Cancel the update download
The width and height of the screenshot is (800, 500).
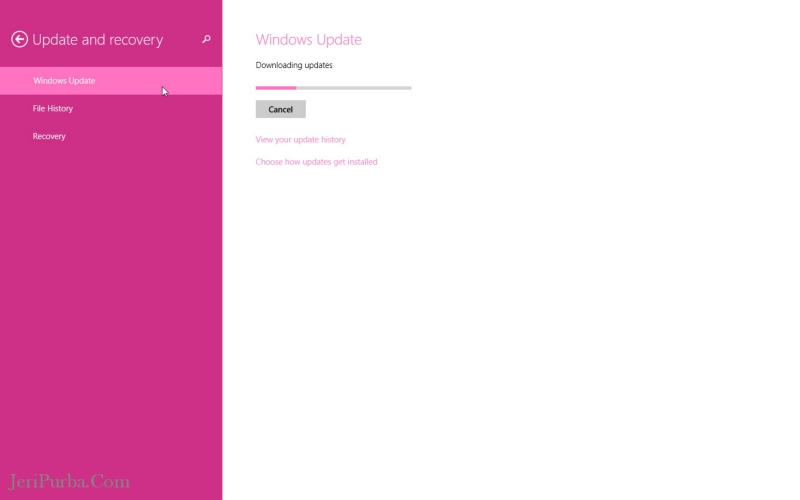click(x=281, y=109)
